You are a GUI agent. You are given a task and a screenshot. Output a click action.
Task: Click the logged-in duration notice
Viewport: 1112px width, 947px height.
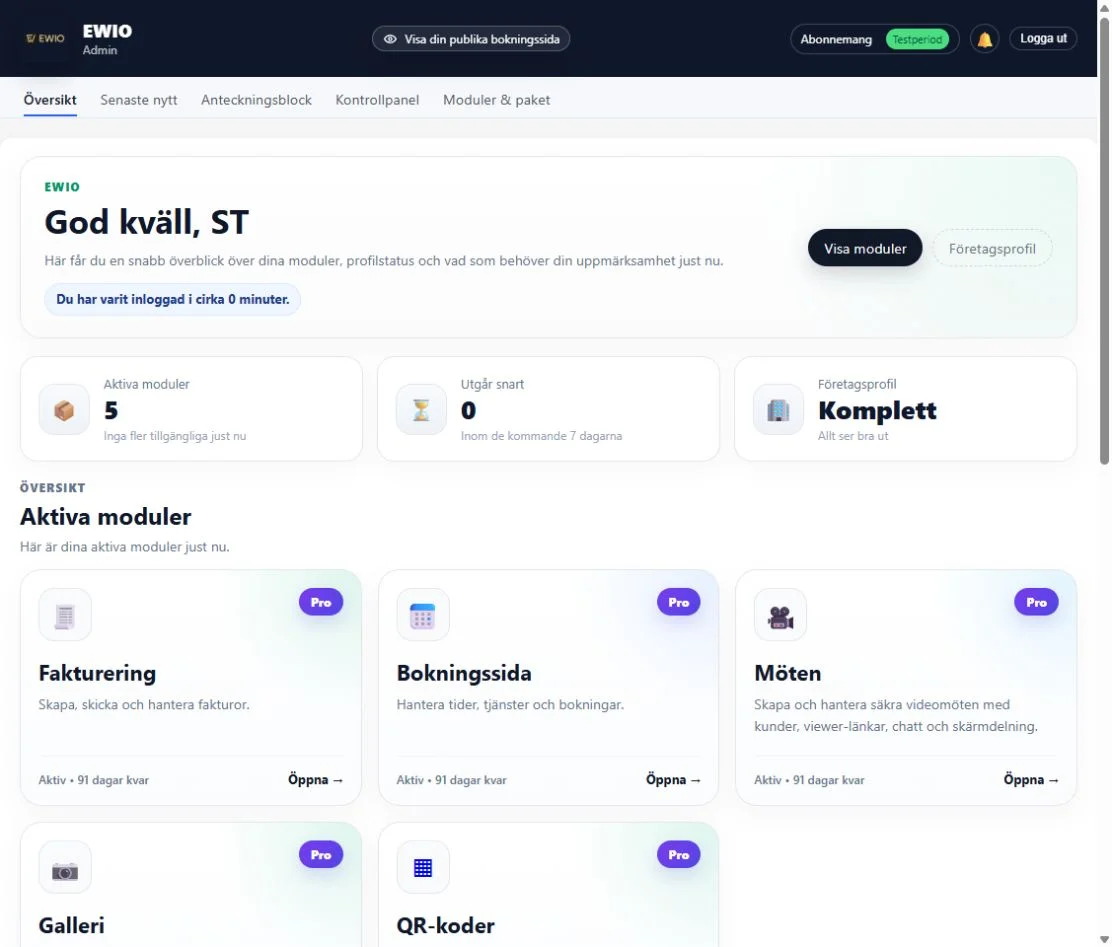click(172, 299)
